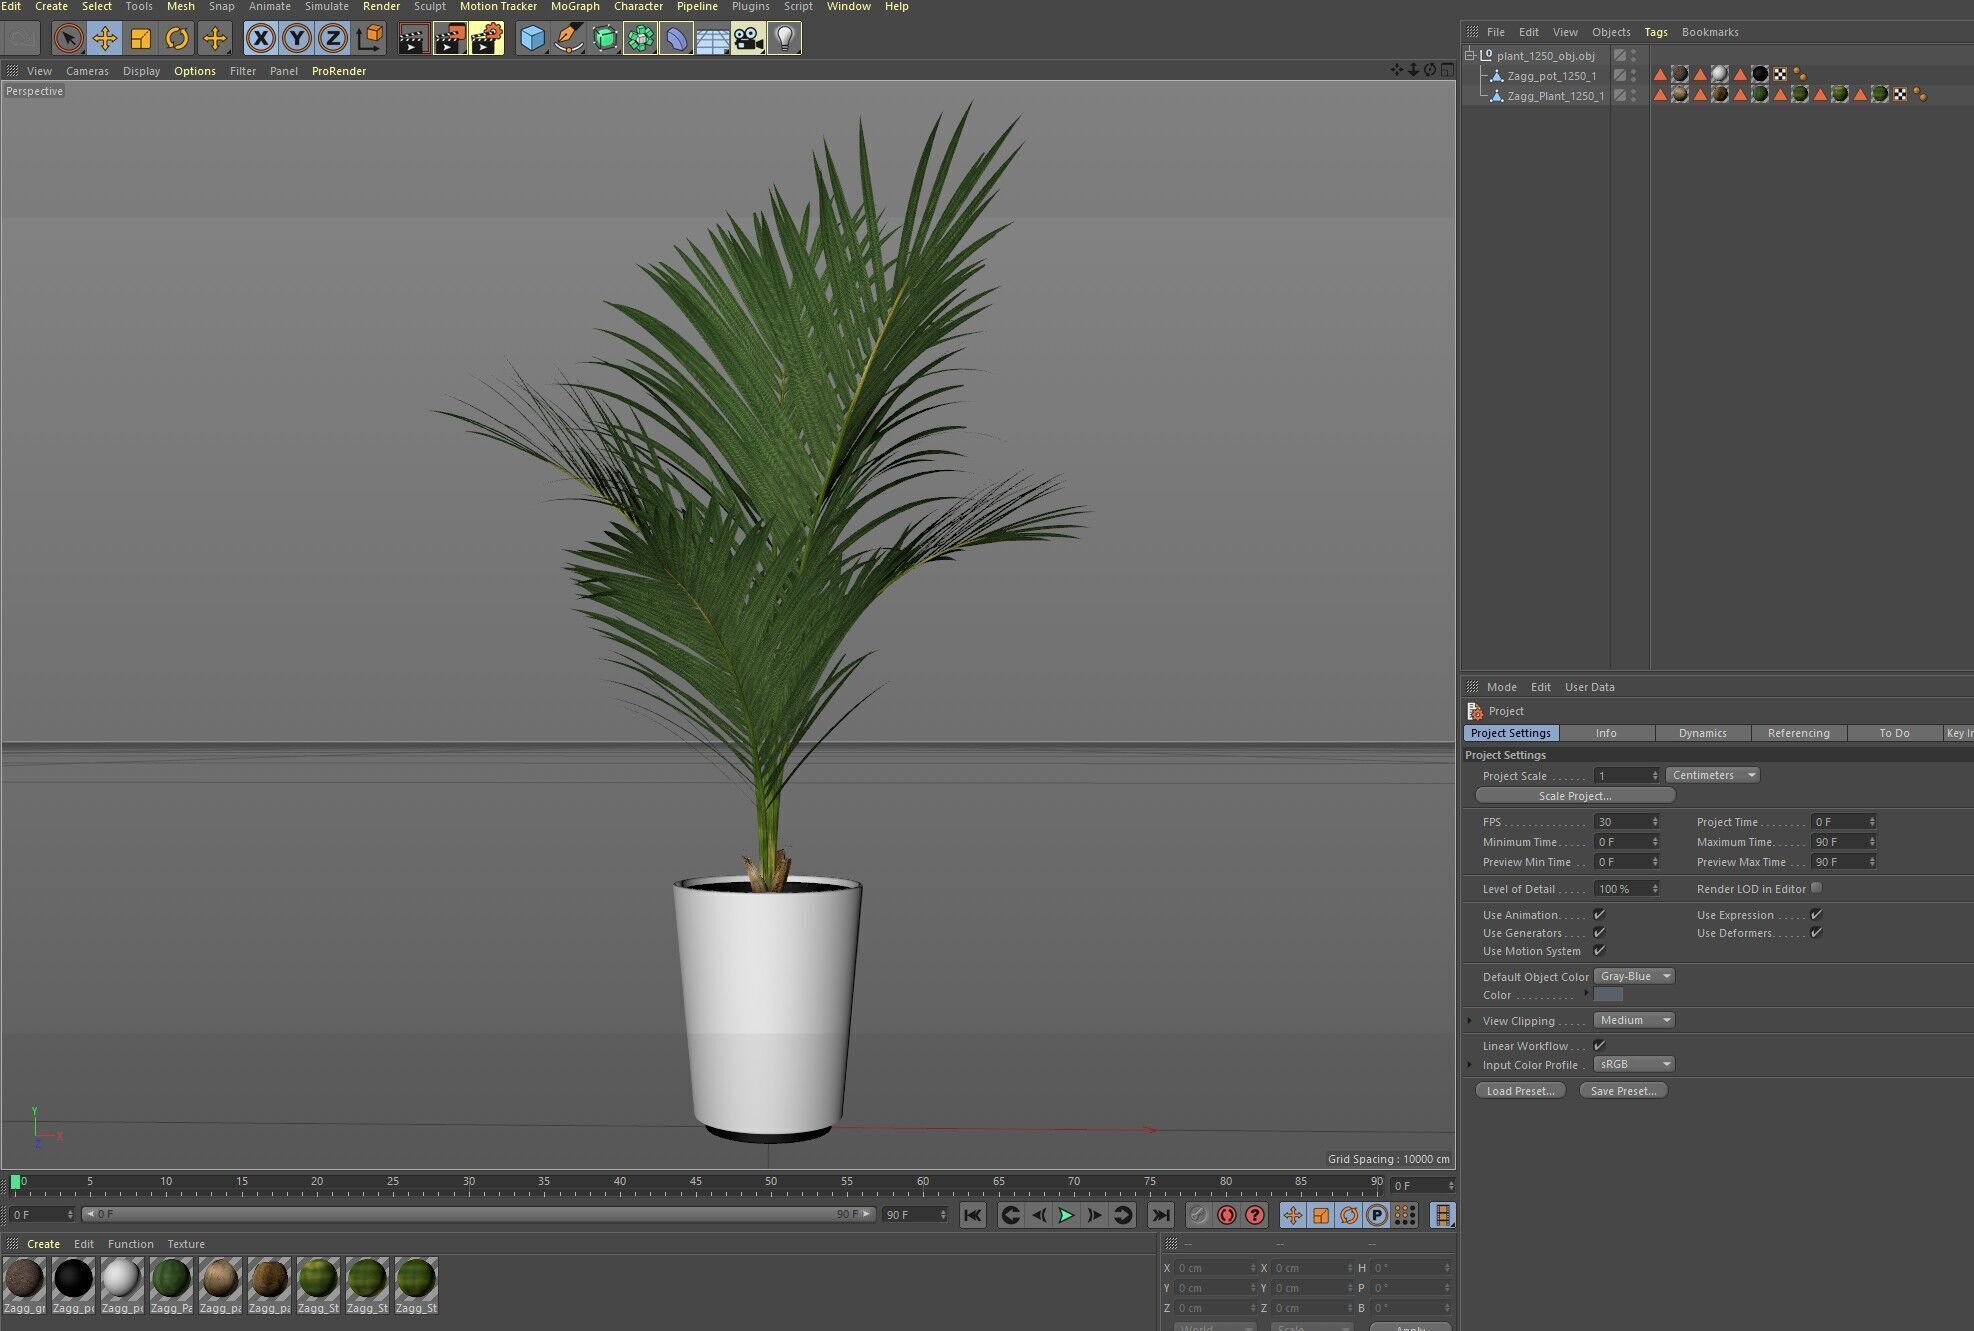Open the Floor environment objects icon

click(713, 39)
